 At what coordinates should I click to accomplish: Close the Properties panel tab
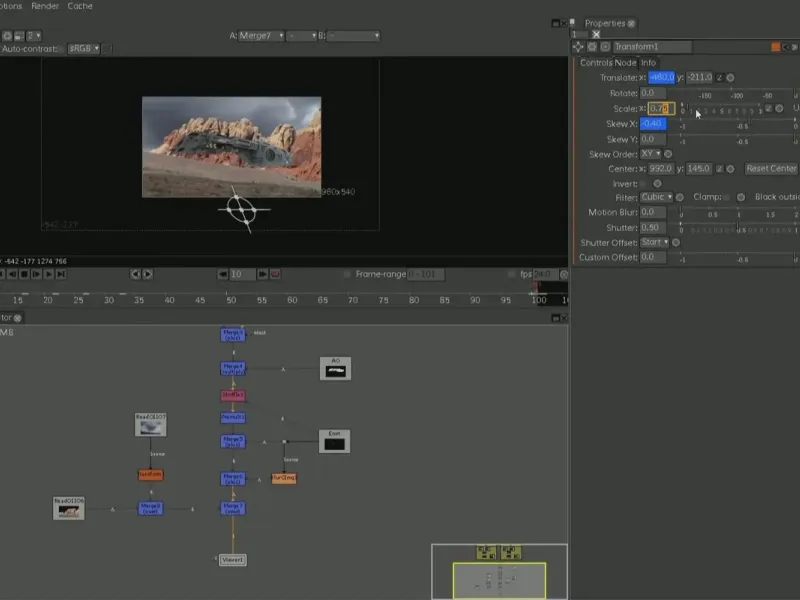click(631, 23)
